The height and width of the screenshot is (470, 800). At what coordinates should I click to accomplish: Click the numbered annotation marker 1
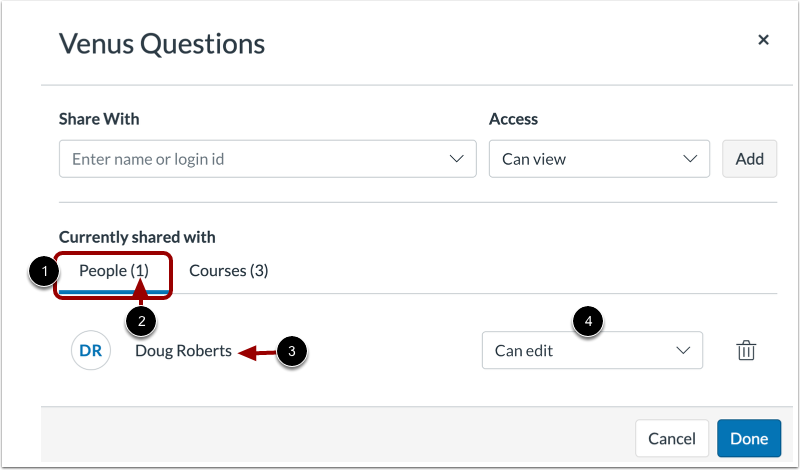[41, 272]
